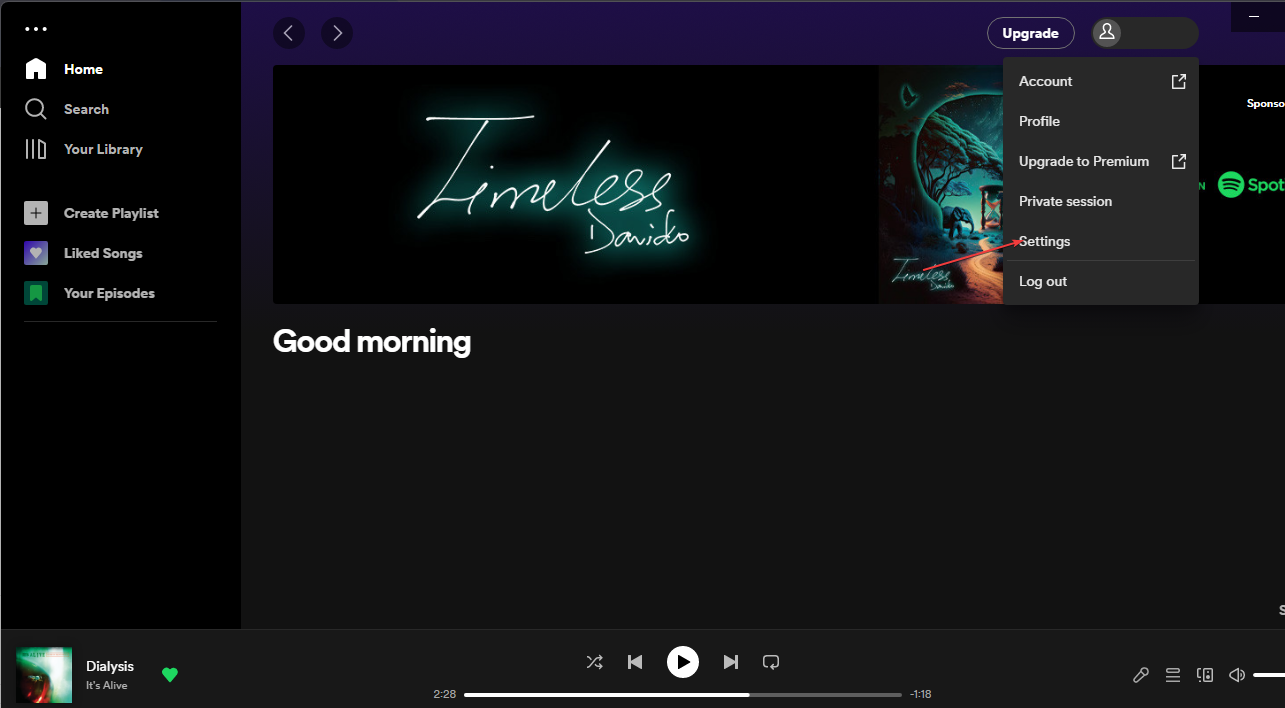The image size is (1285, 708).
Task: Choose Profile in the user menu
Action: click(x=1101, y=121)
